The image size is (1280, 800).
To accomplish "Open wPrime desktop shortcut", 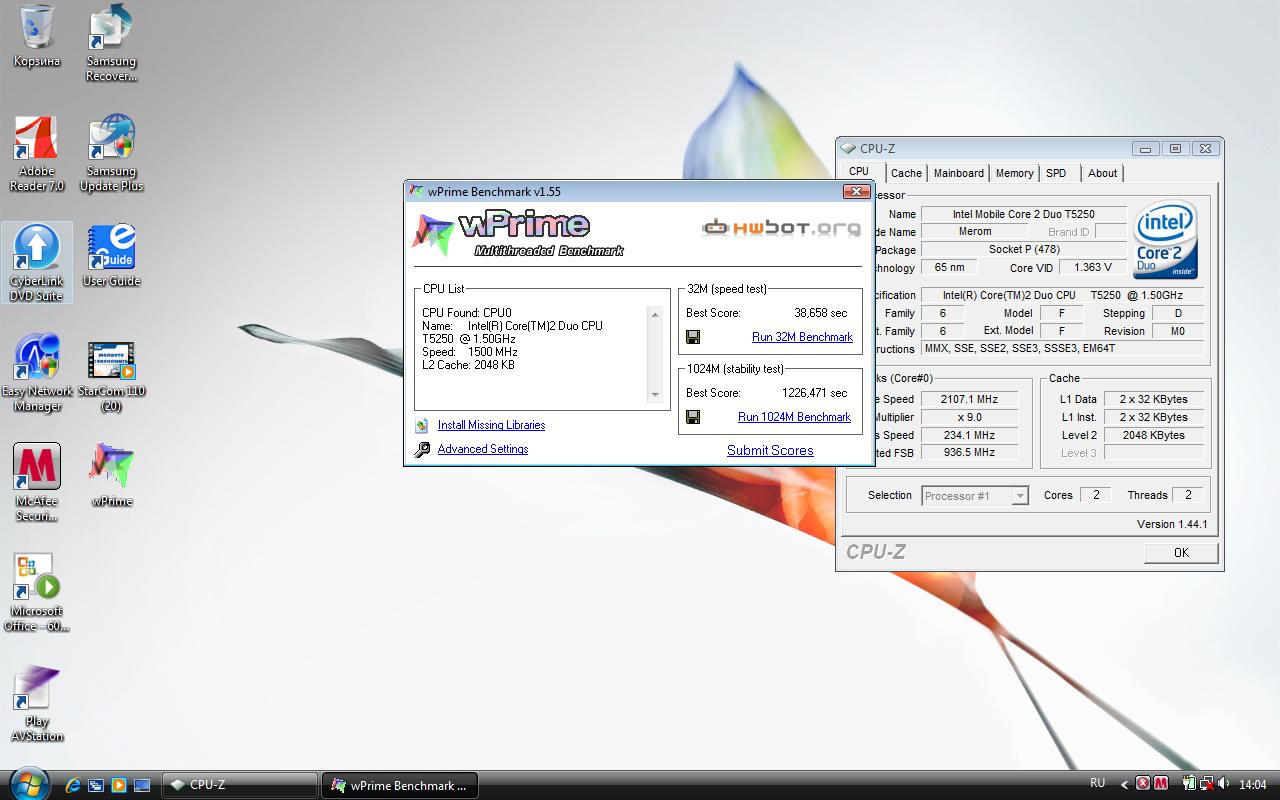I will click(111, 476).
